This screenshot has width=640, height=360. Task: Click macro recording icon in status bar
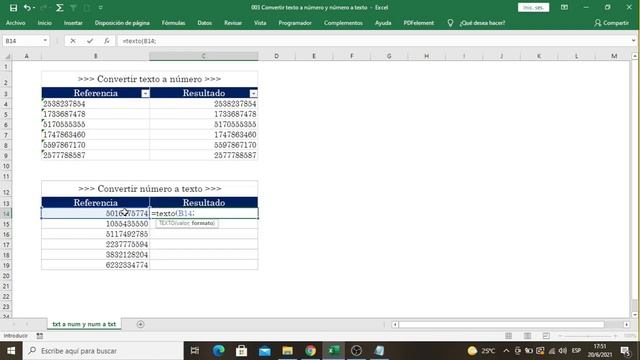[x=40, y=336]
